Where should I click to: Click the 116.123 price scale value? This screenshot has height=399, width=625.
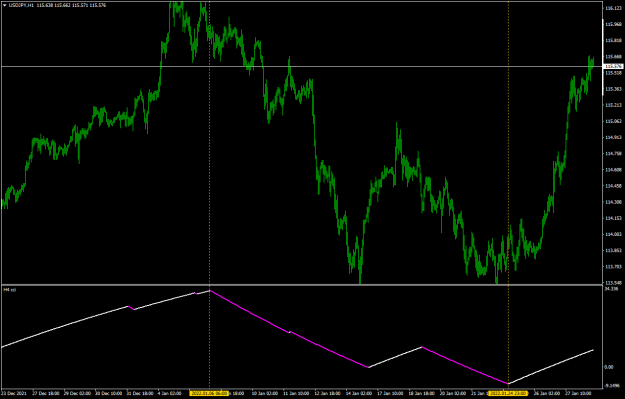pyautogui.click(x=613, y=8)
